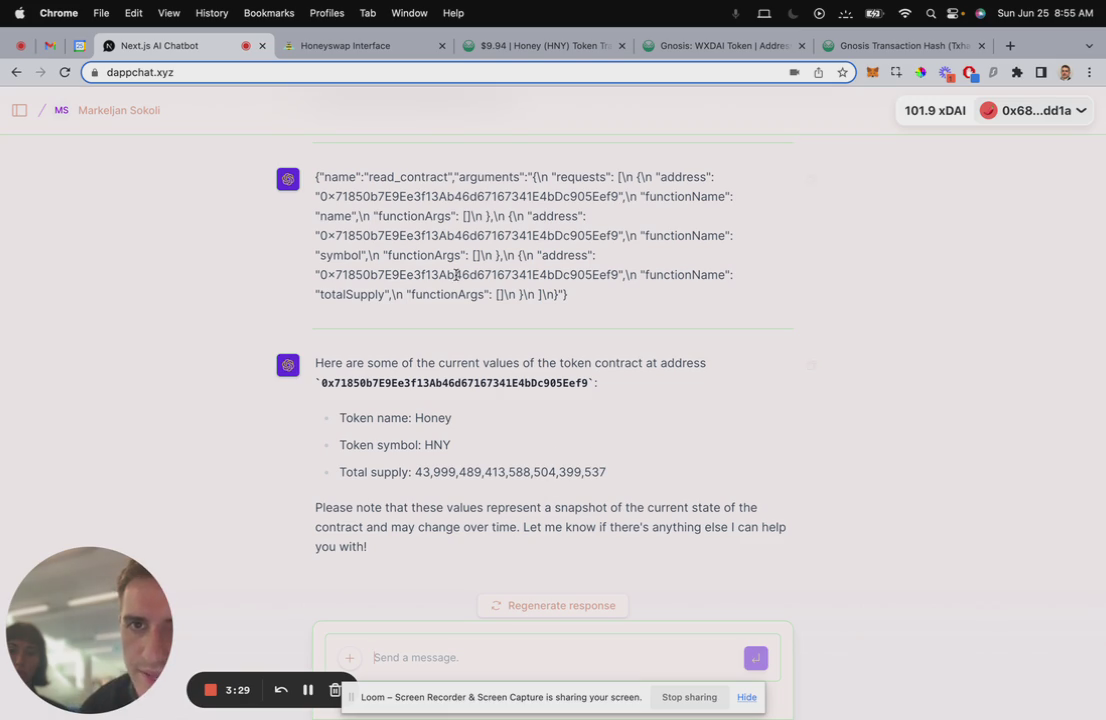Image resolution: width=1106 pixels, height=720 pixels.
Task: Stop the Loom recording red button
Action: 210,690
